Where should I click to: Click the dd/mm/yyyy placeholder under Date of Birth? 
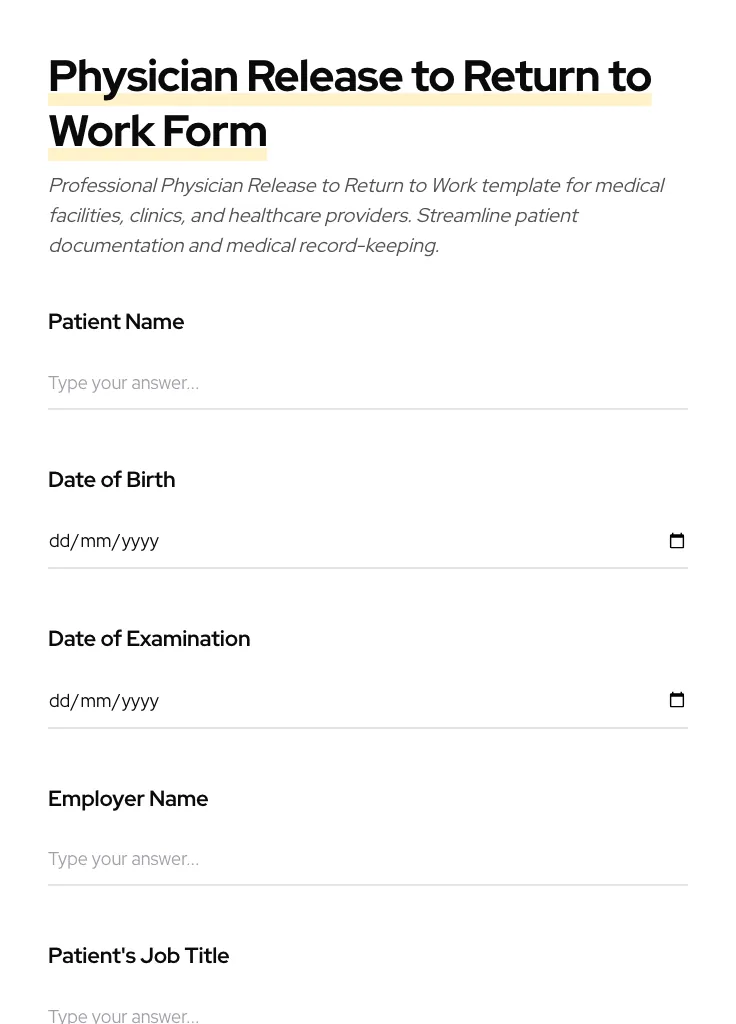(x=104, y=541)
